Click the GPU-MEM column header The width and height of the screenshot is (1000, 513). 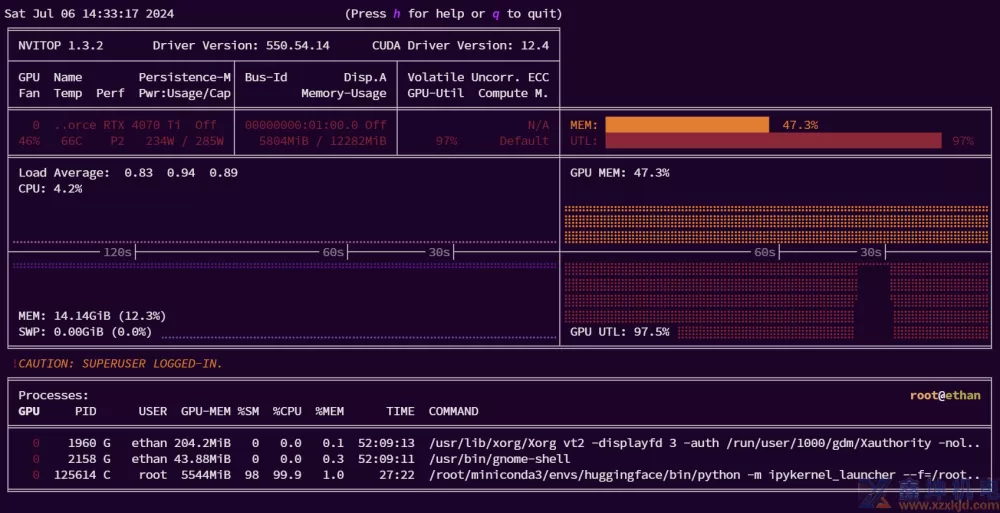point(205,412)
